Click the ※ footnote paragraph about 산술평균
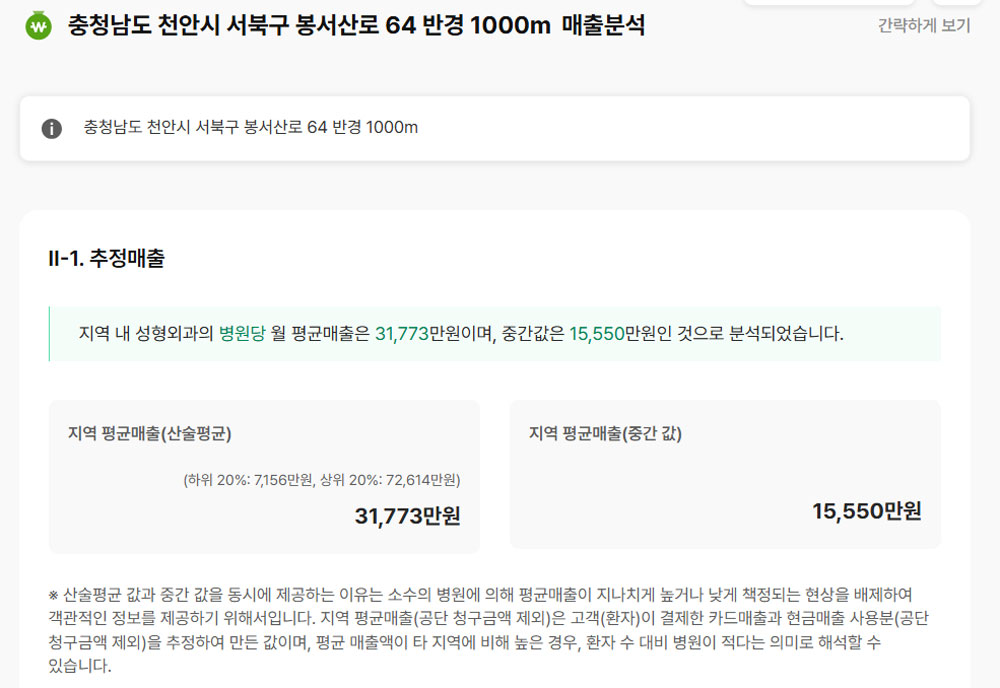 pos(489,630)
